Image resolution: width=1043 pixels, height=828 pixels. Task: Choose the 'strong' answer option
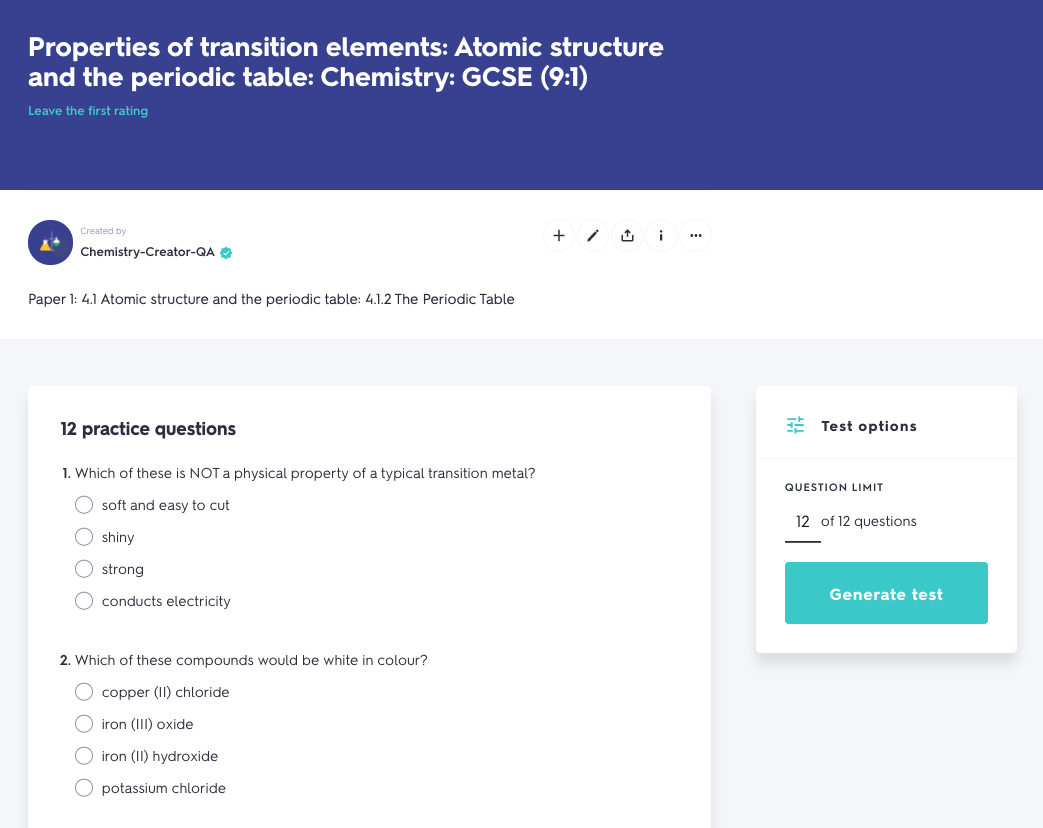click(x=84, y=568)
